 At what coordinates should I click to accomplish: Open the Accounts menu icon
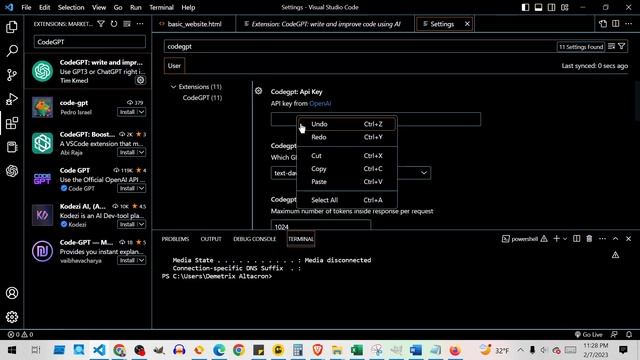point(12,293)
